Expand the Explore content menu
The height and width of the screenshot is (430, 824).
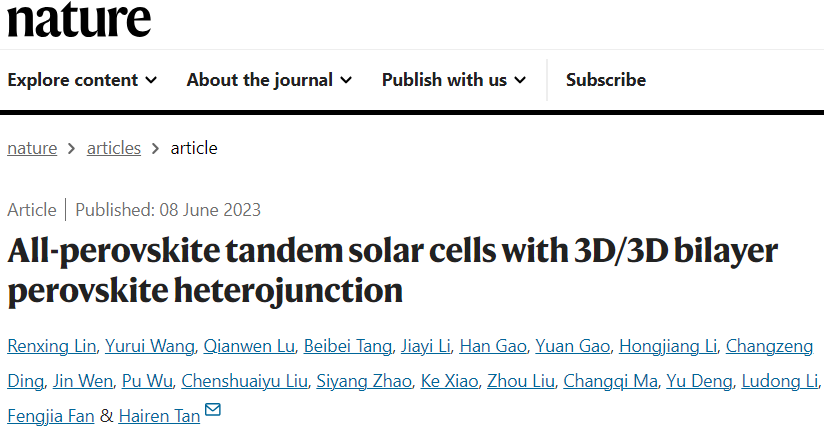click(x=82, y=80)
